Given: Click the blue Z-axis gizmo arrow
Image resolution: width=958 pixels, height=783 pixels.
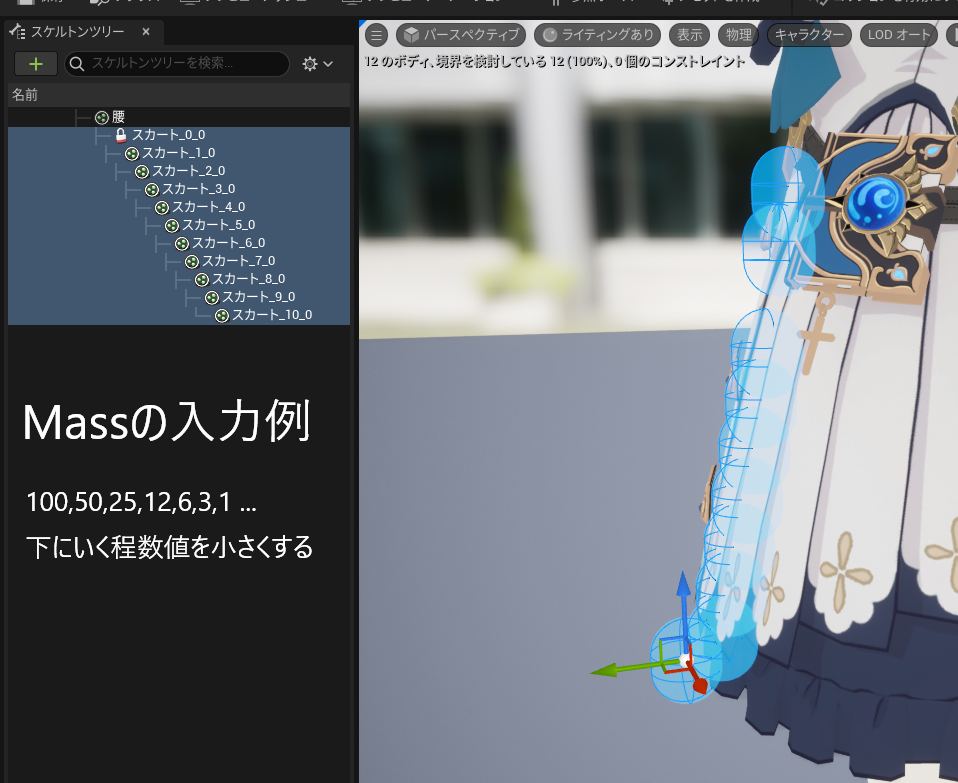Looking at the screenshot, I should click(684, 587).
